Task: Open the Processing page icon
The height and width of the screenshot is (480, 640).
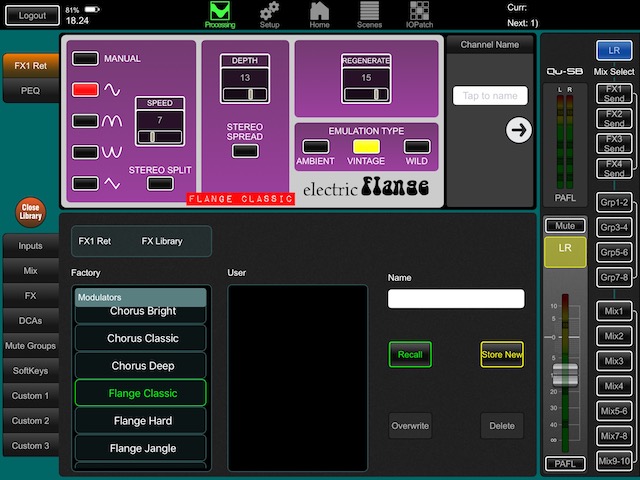Action: (220, 15)
